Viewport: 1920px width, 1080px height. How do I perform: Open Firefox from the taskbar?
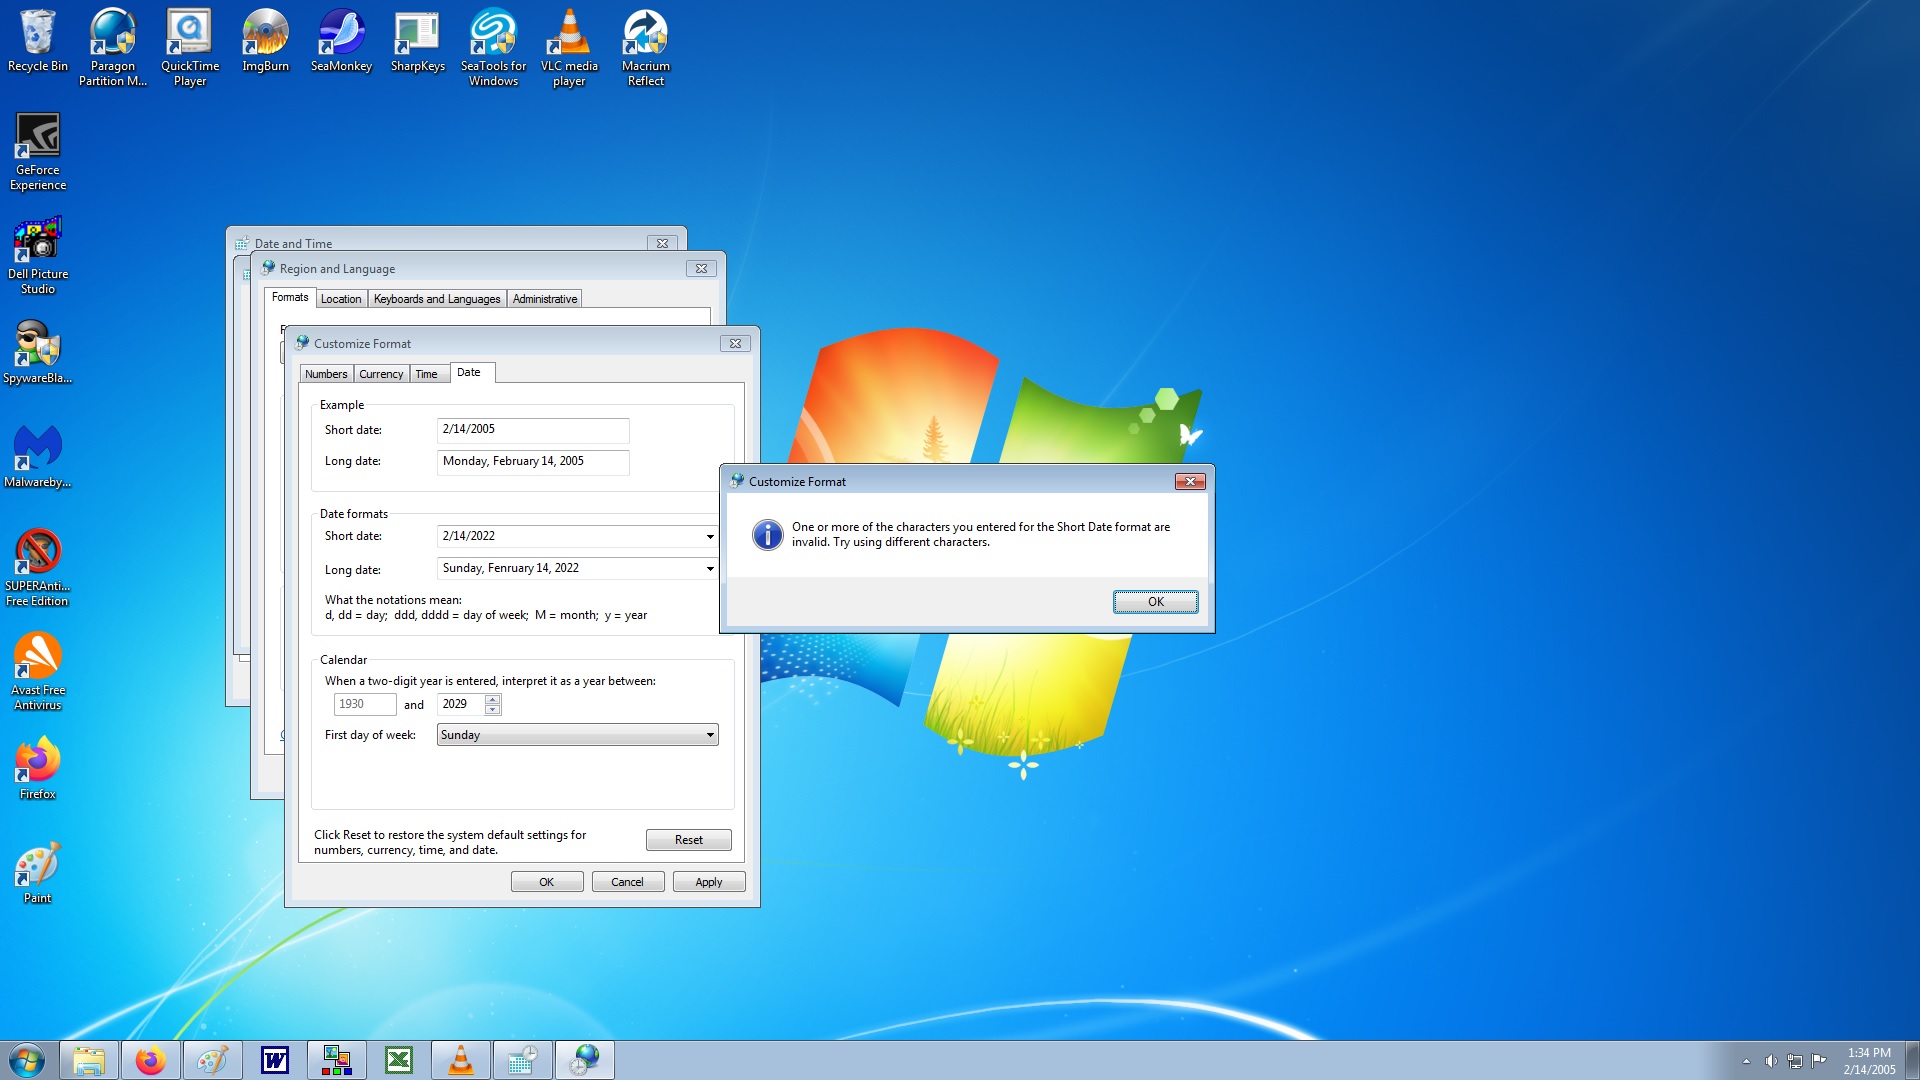click(x=151, y=1060)
